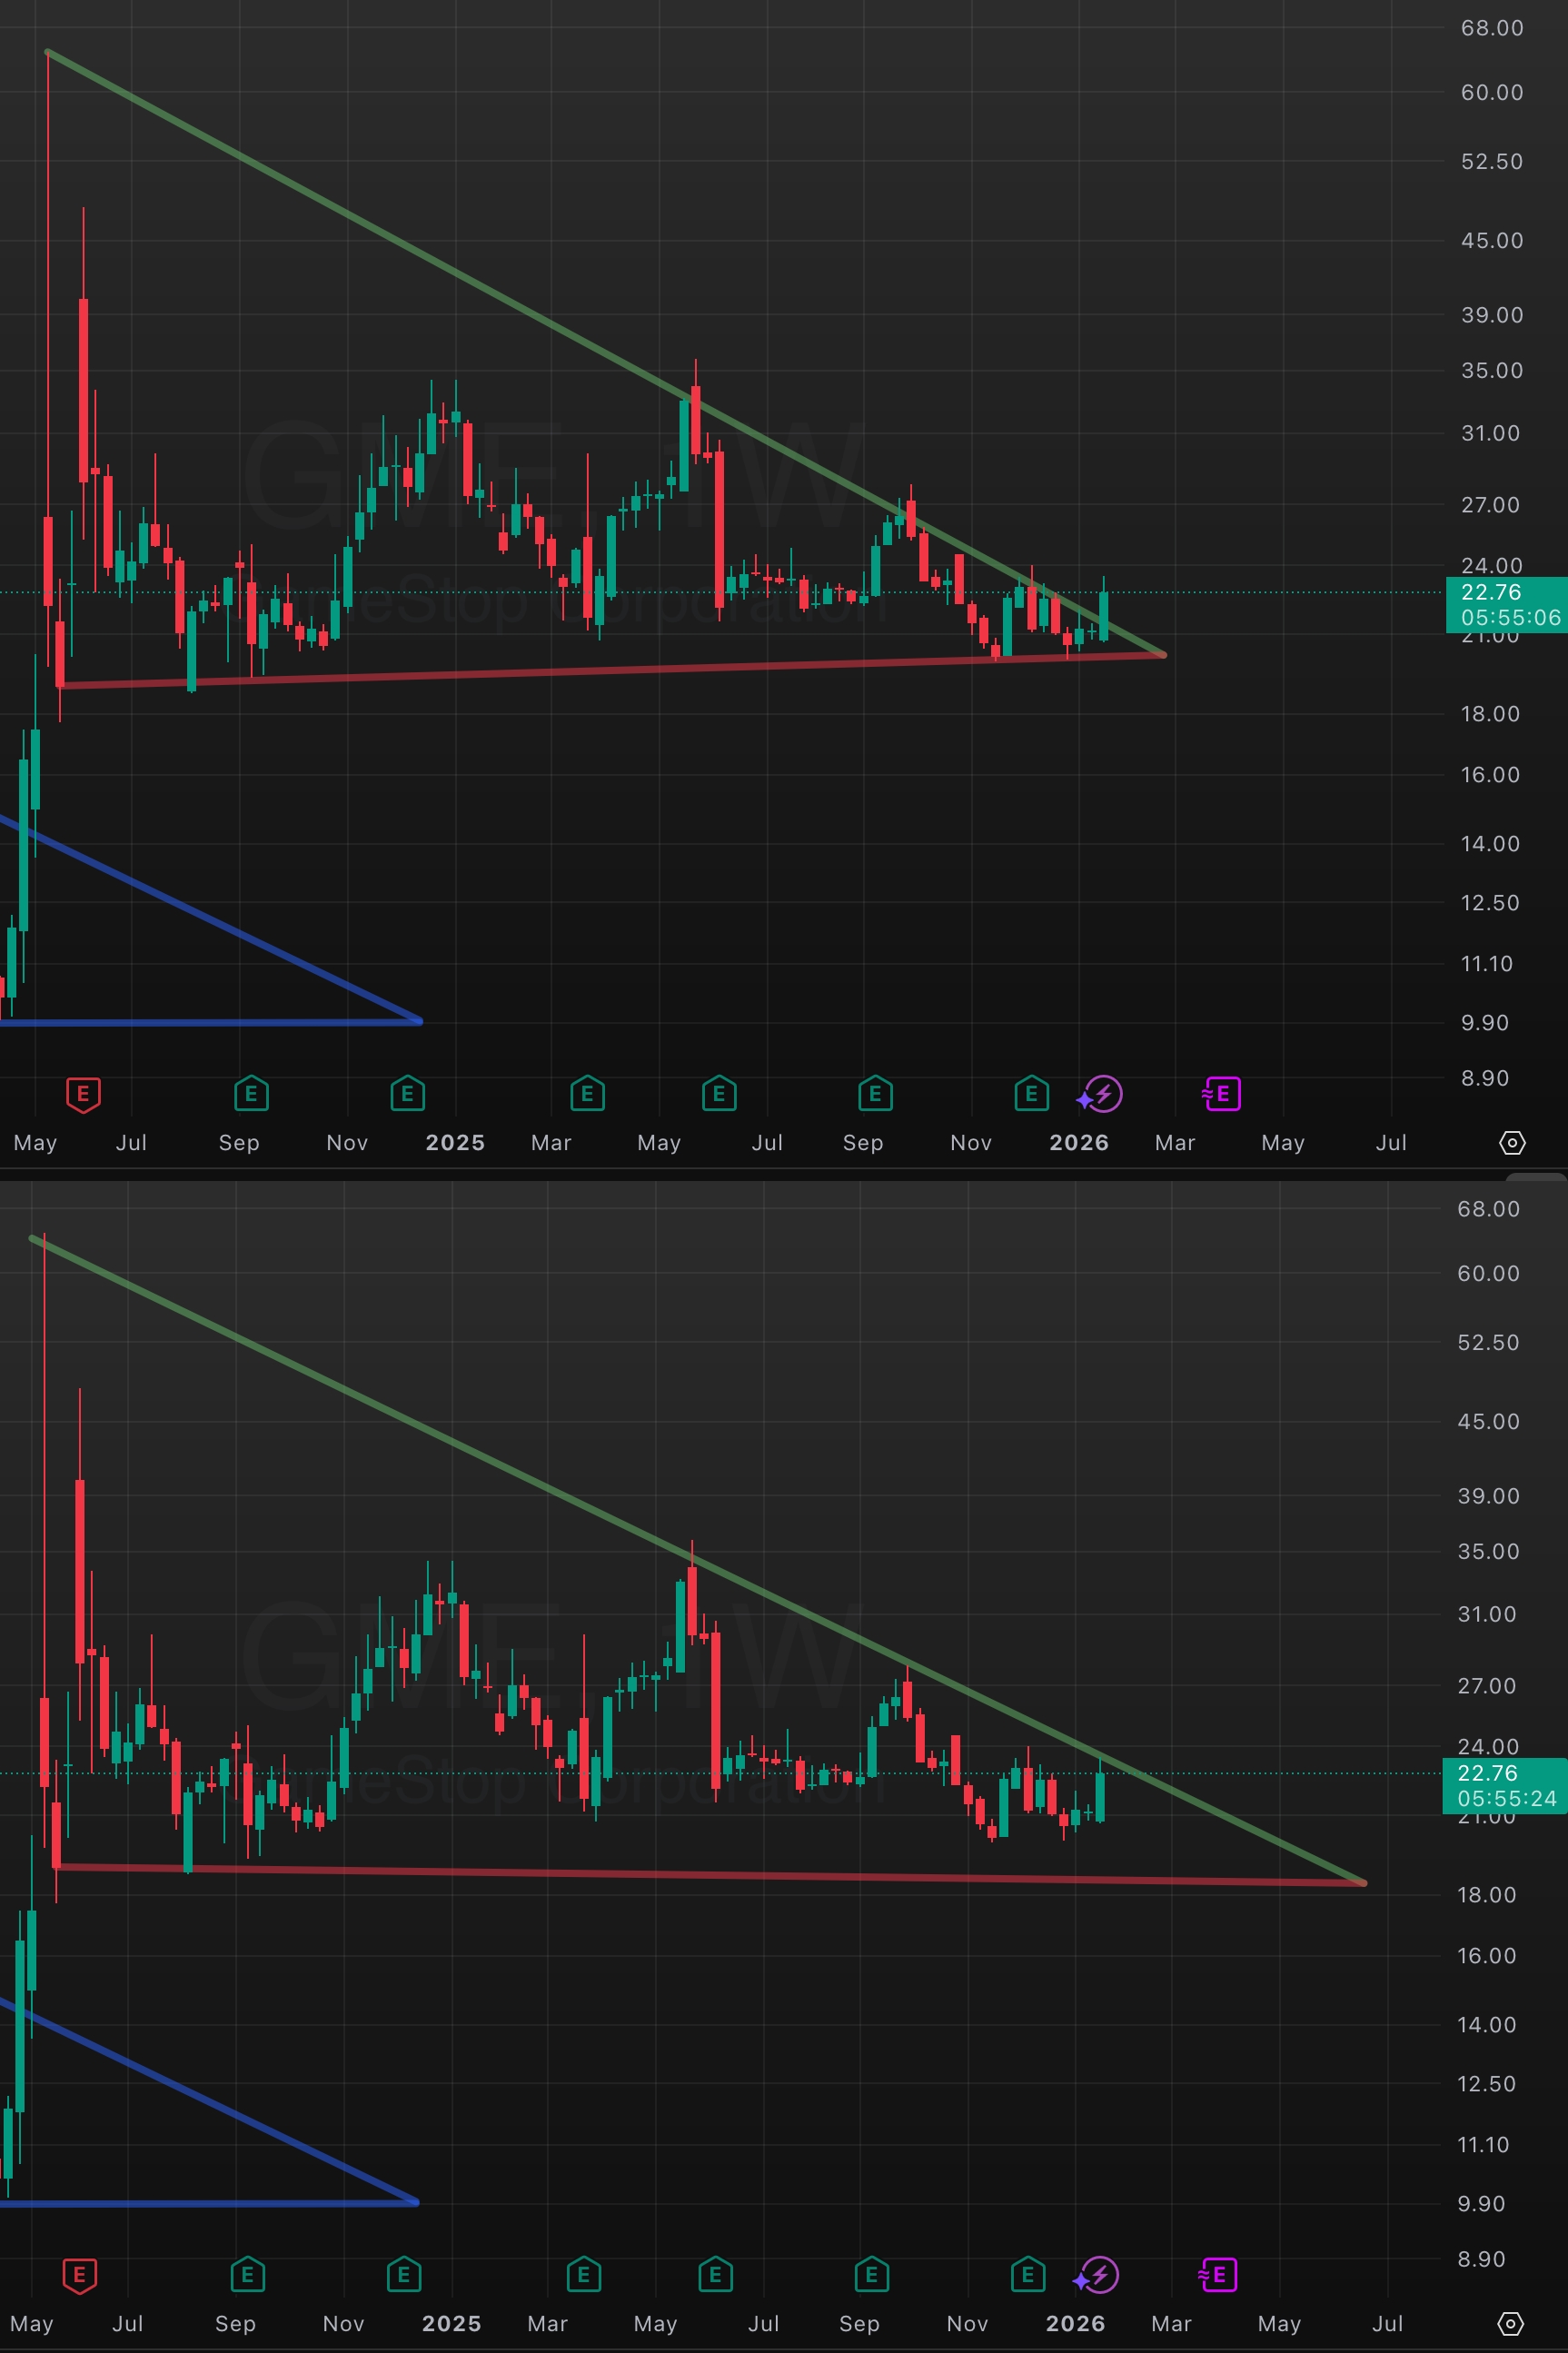This screenshot has width=1568, height=2353.
Task: Select upper chart's December 2024 earnings icon
Action: pyautogui.click(x=407, y=1094)
